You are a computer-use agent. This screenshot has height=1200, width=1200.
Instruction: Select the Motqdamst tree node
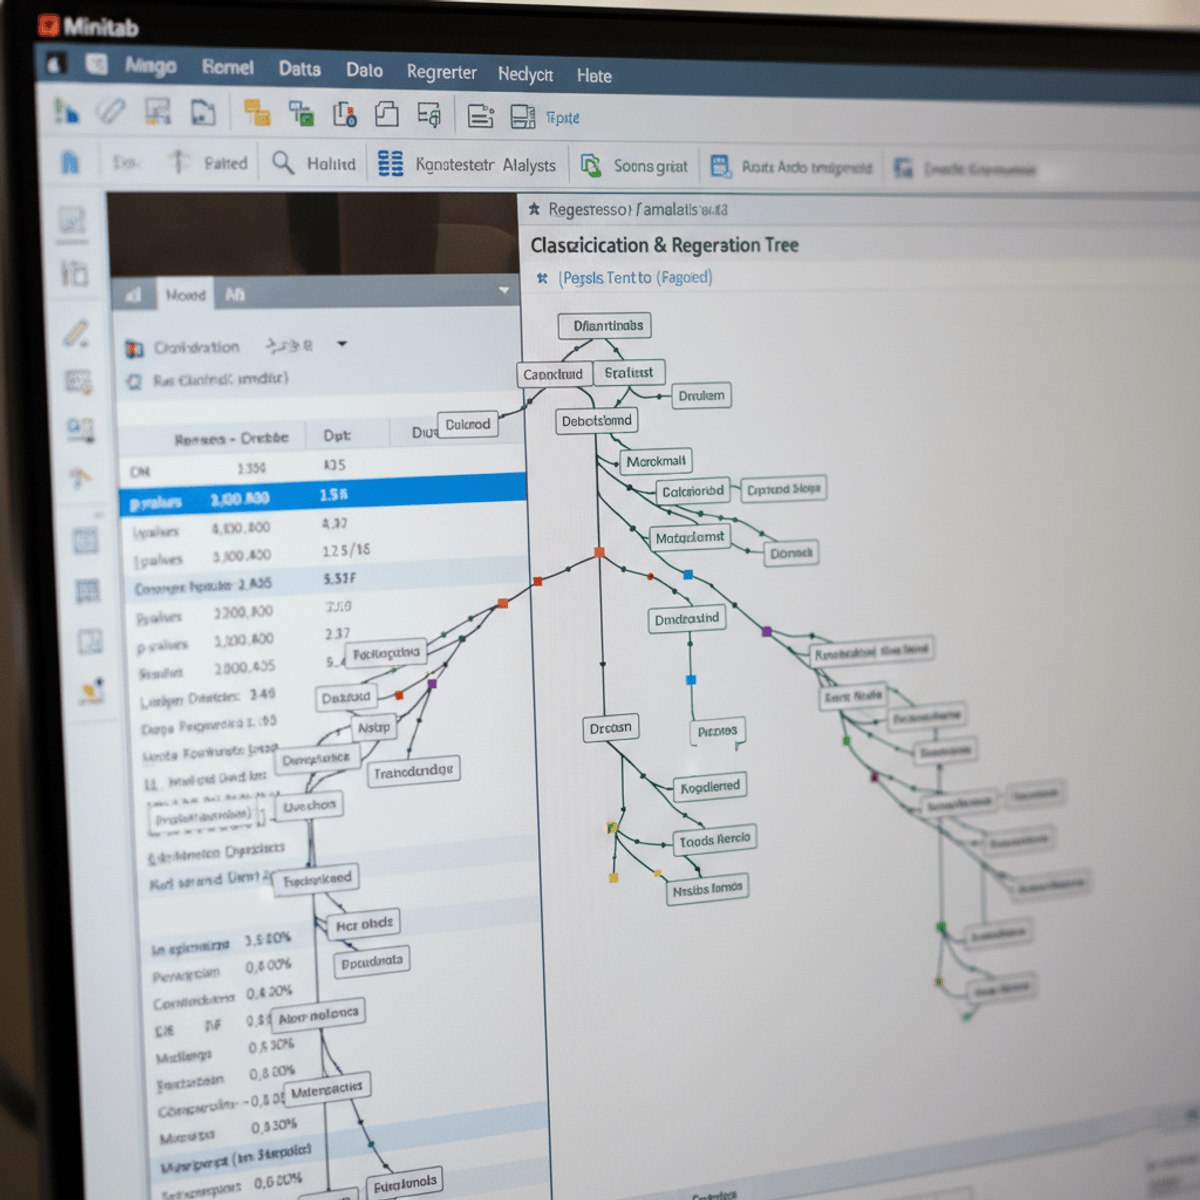click(x=690, y=538)
